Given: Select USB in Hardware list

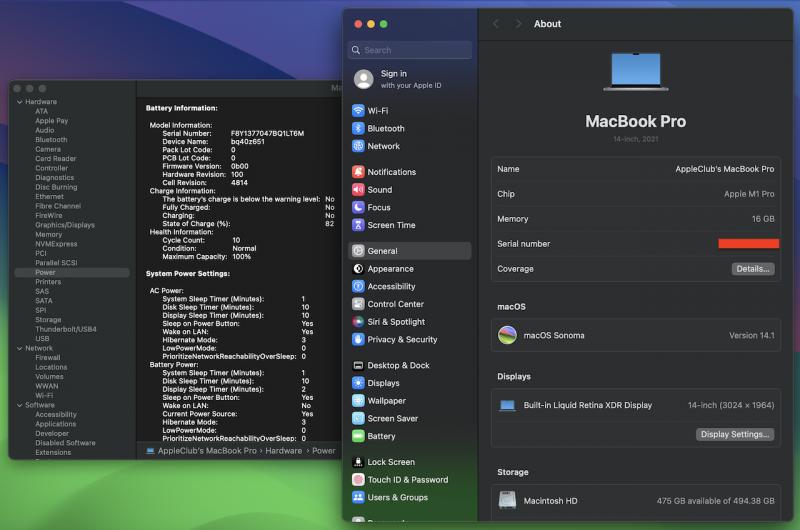Looking at the screenshot, I should coord(42,339).
